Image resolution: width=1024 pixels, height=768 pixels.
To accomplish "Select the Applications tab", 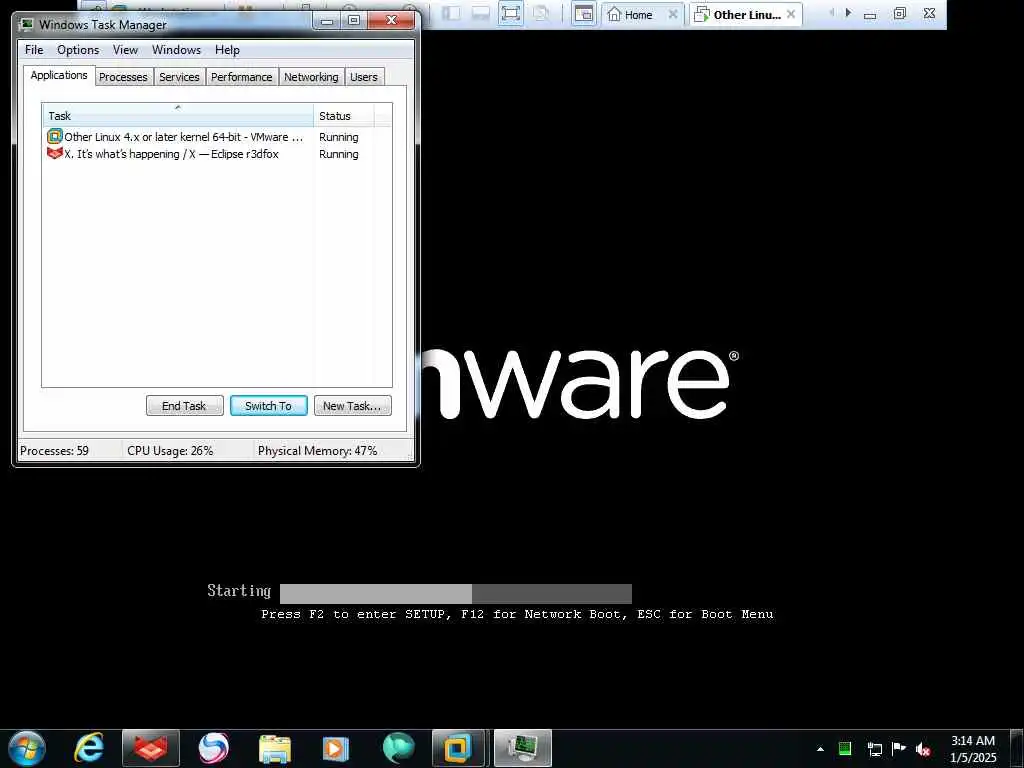I will click(x=59, y=75).
